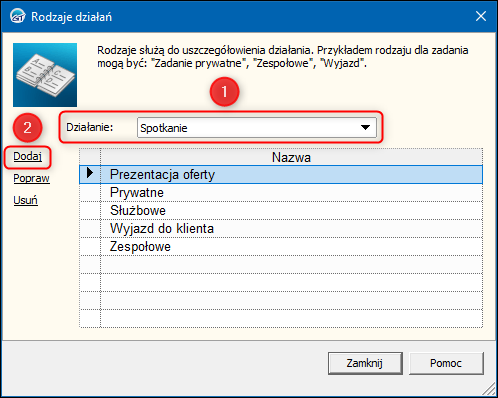Click the red number 2 marker
Viewport: 498px width, 398px height.
(27, 128)
